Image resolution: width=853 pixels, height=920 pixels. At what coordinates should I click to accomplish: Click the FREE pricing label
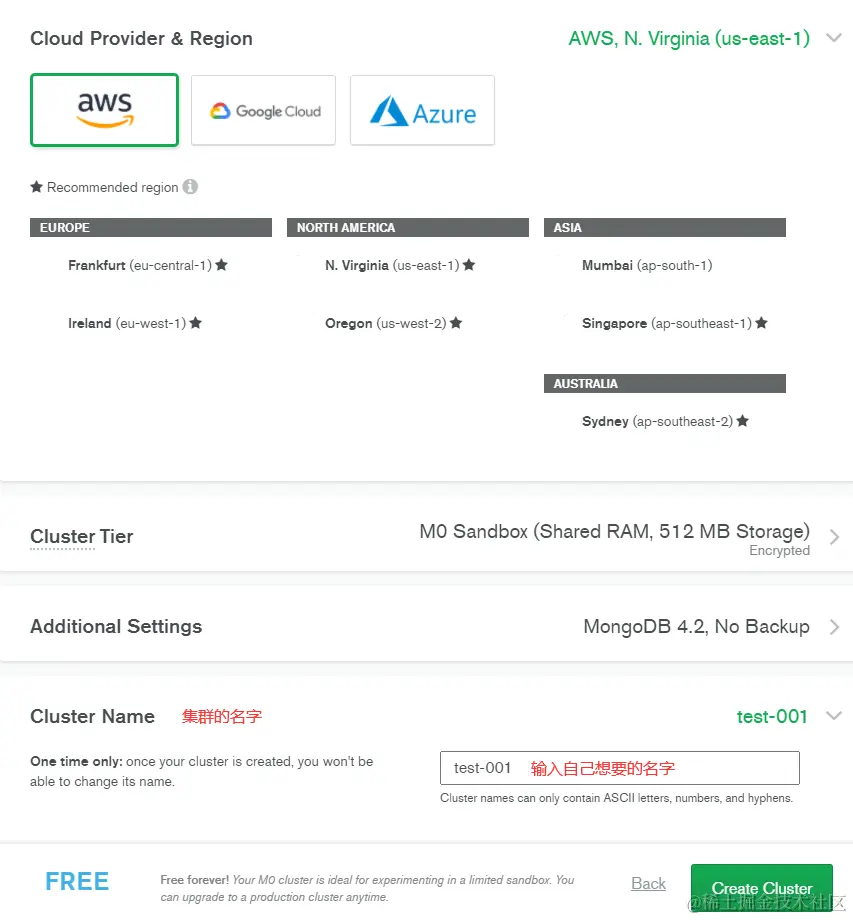(x=77, y=881)
